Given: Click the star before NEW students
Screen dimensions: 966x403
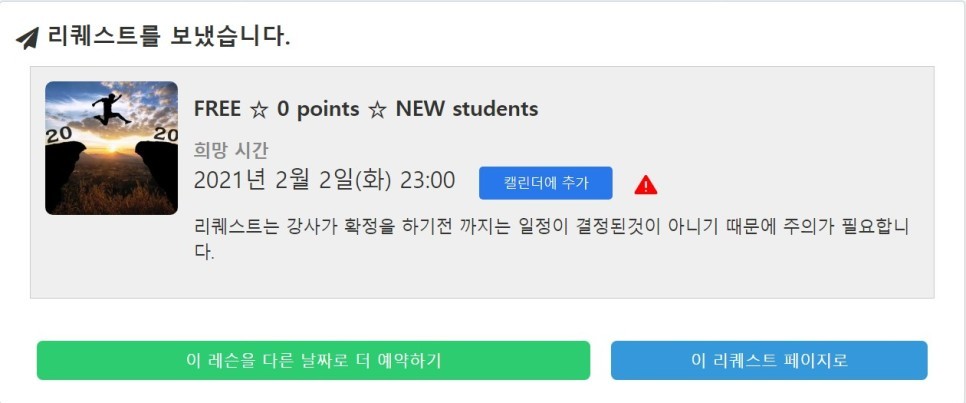Looking at the screenshot, I should [x=377, y=109].
